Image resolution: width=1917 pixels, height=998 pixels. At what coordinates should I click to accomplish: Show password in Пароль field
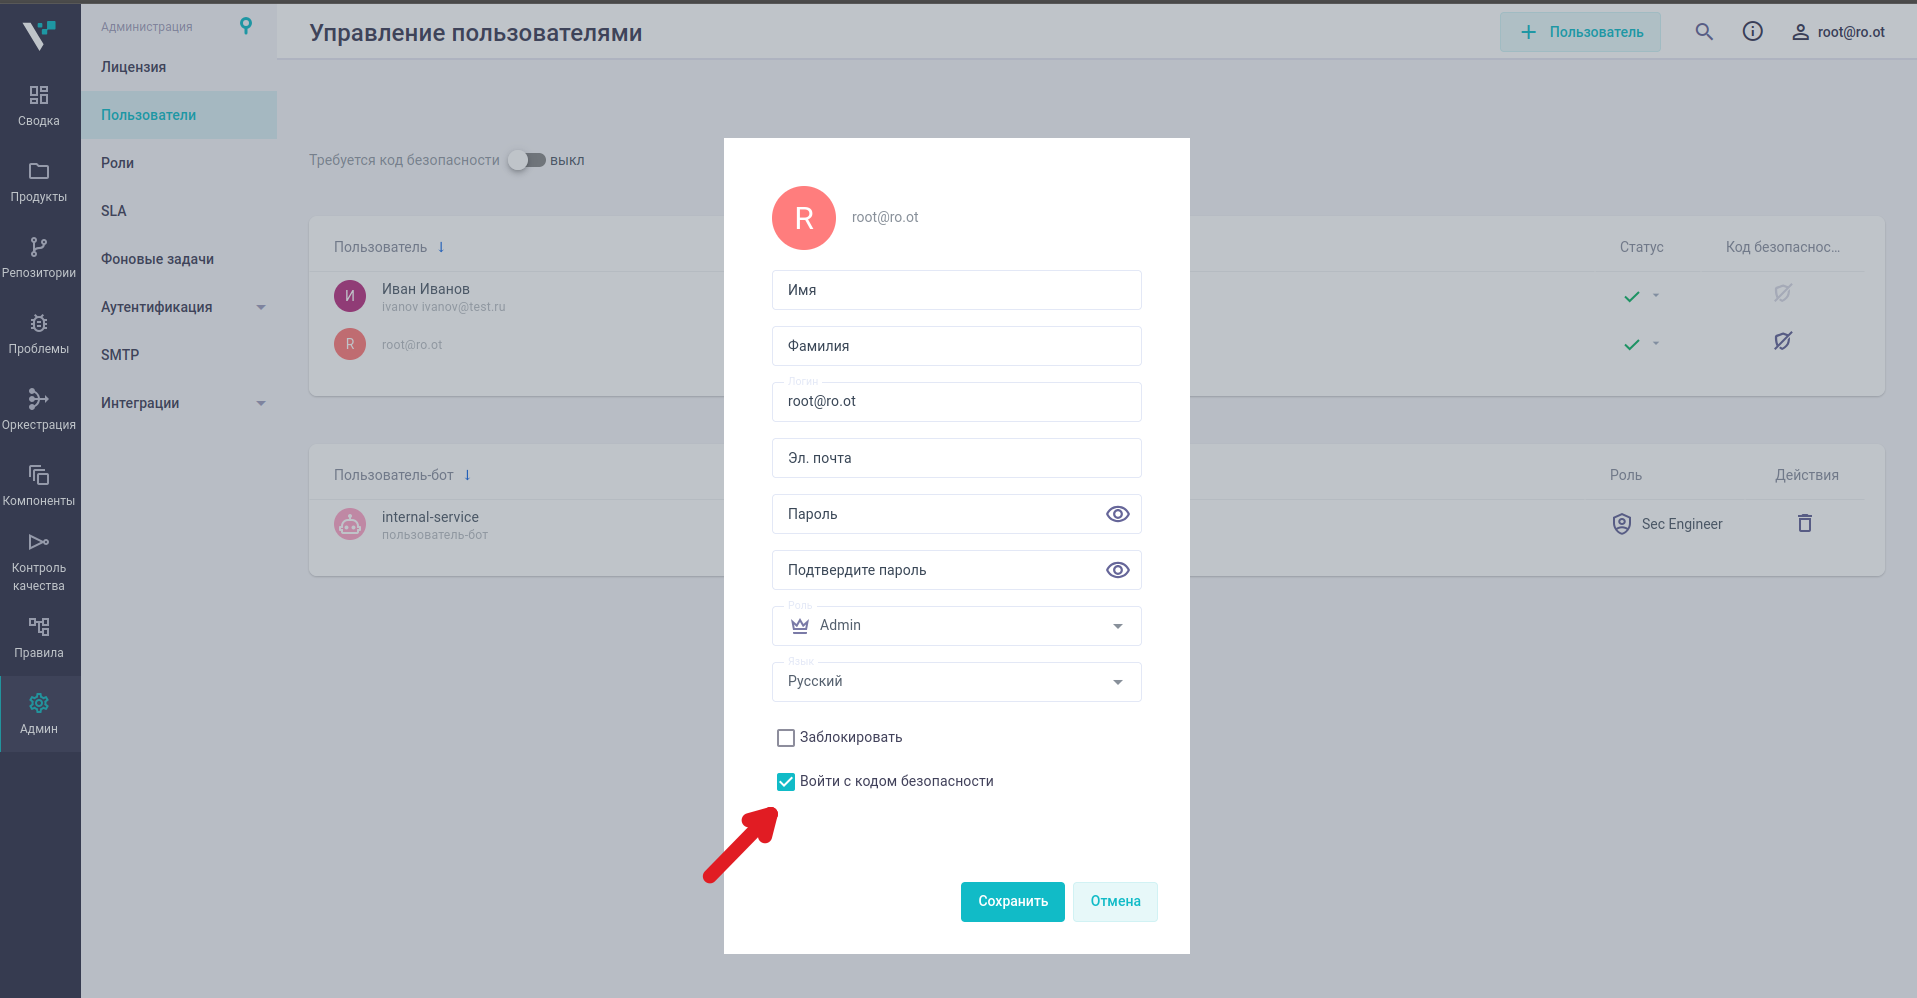1117,514
